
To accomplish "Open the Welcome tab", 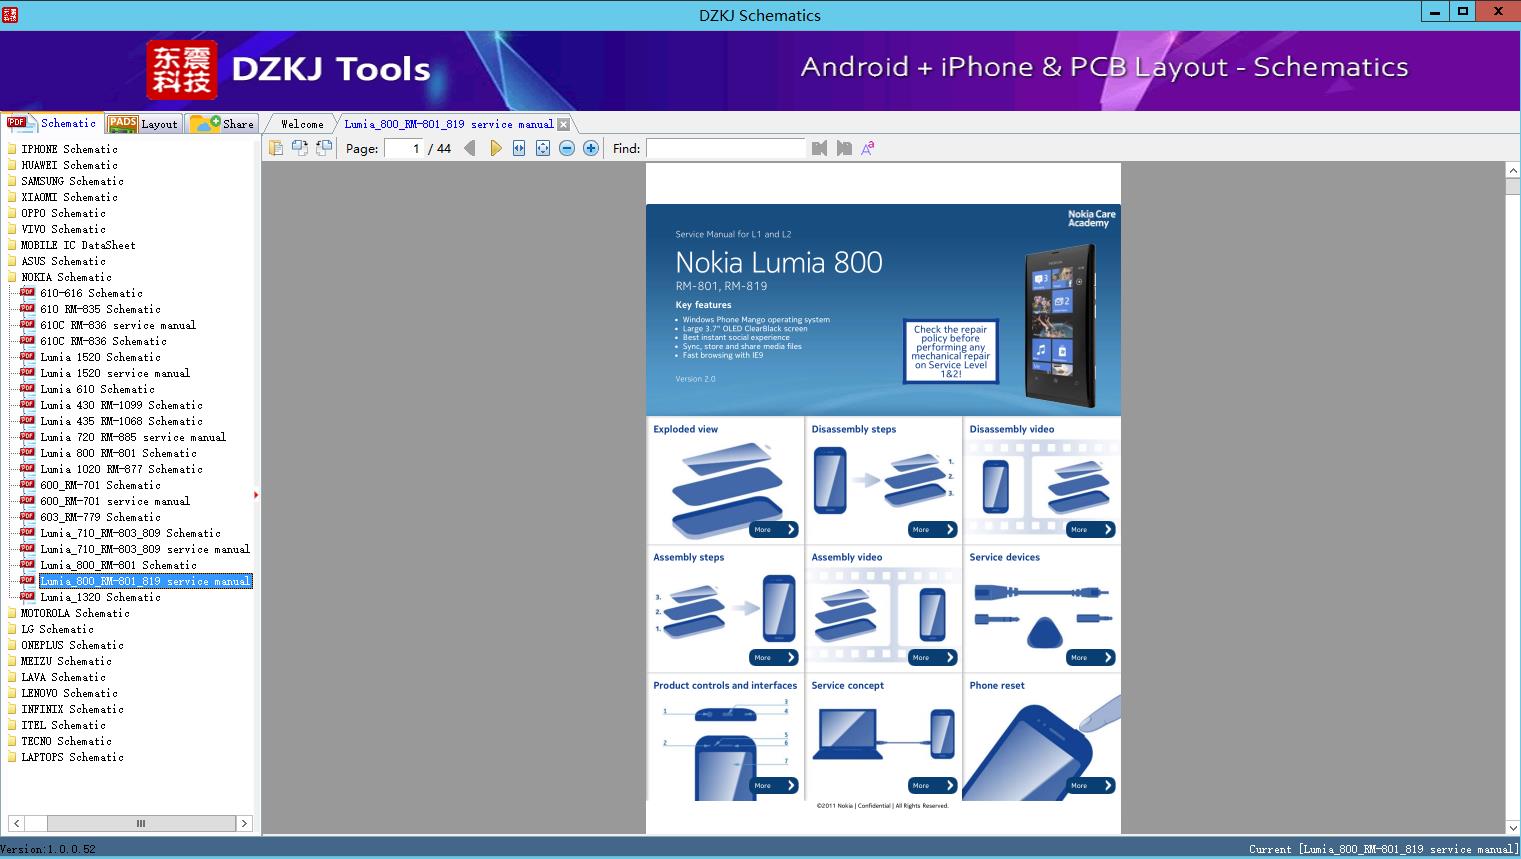I will click(302, 124).
